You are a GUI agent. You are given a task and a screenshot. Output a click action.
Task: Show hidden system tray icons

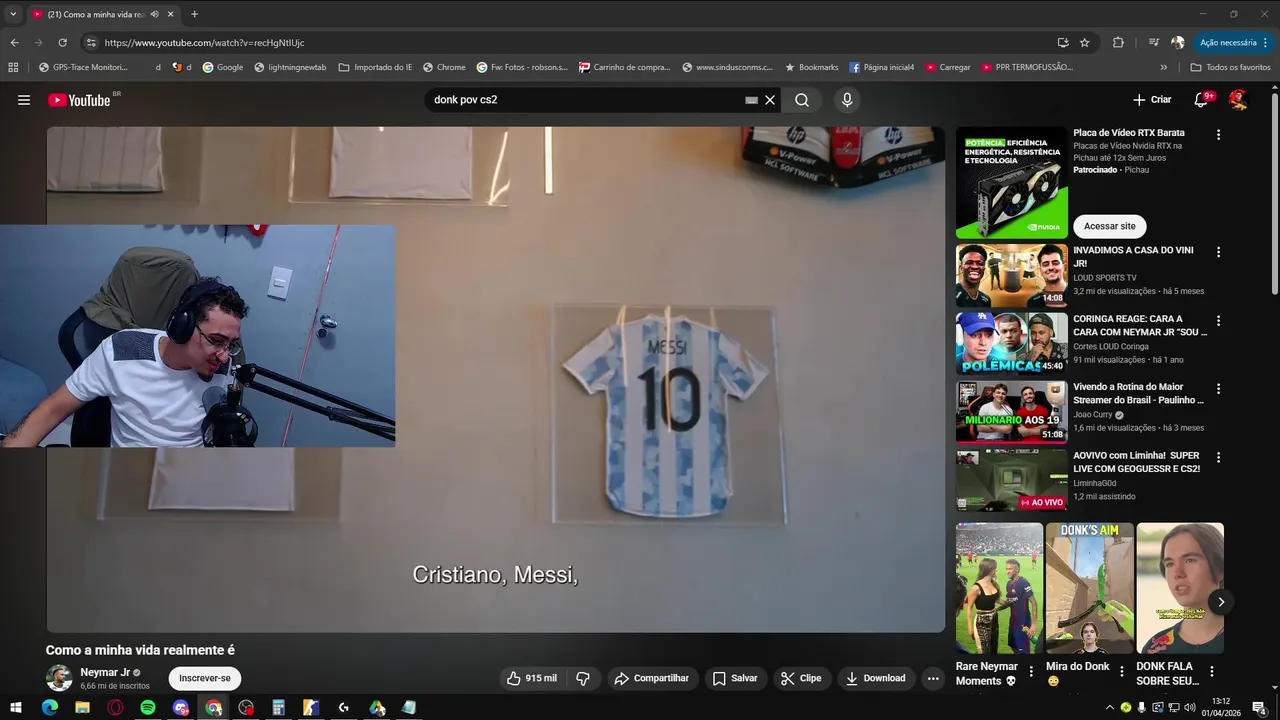click(1109, 707)
